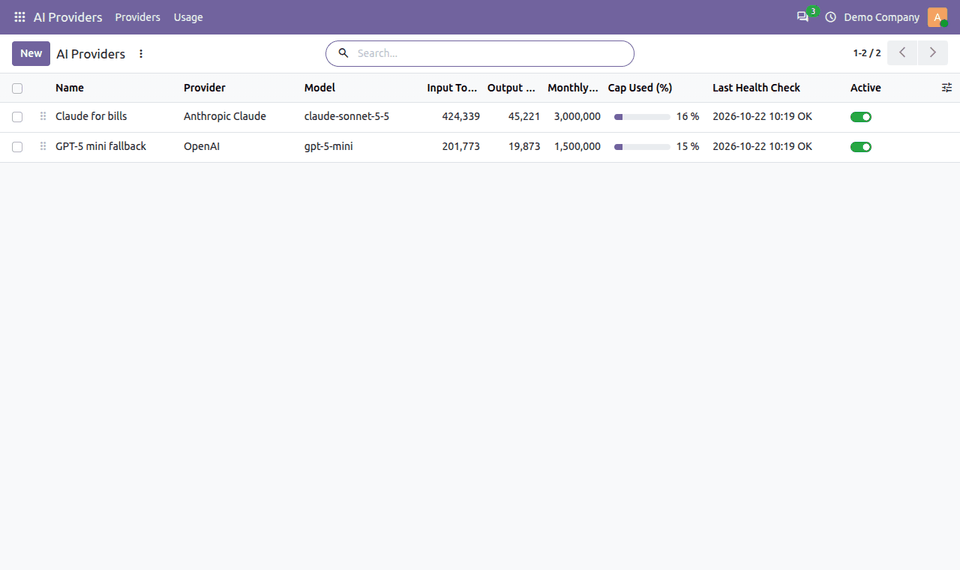Sort by the Provider column header
Image resolution: width=960 pixels, height=570 pixels.
coord(204,88)
